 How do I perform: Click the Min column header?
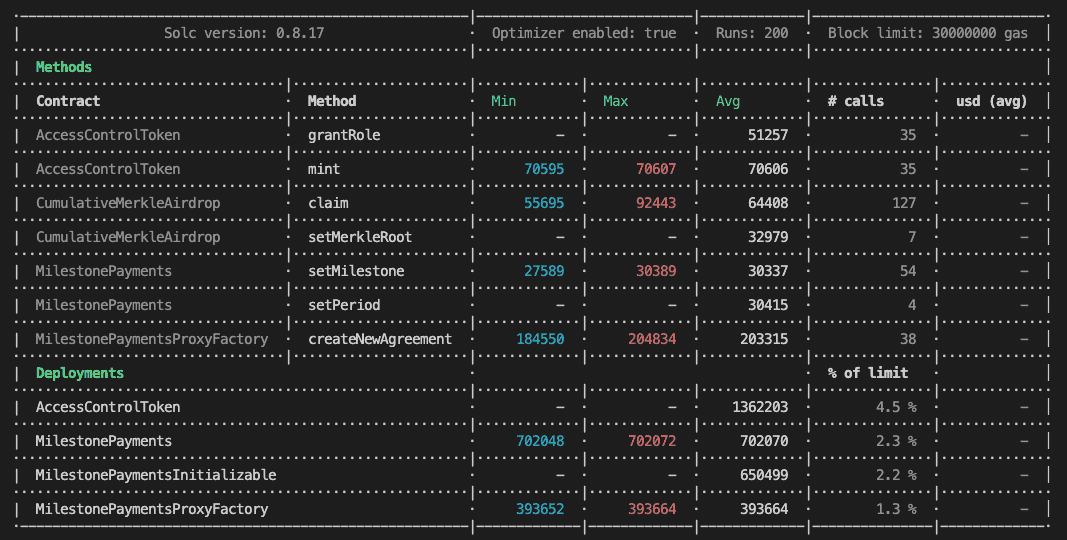pos(503,101)
